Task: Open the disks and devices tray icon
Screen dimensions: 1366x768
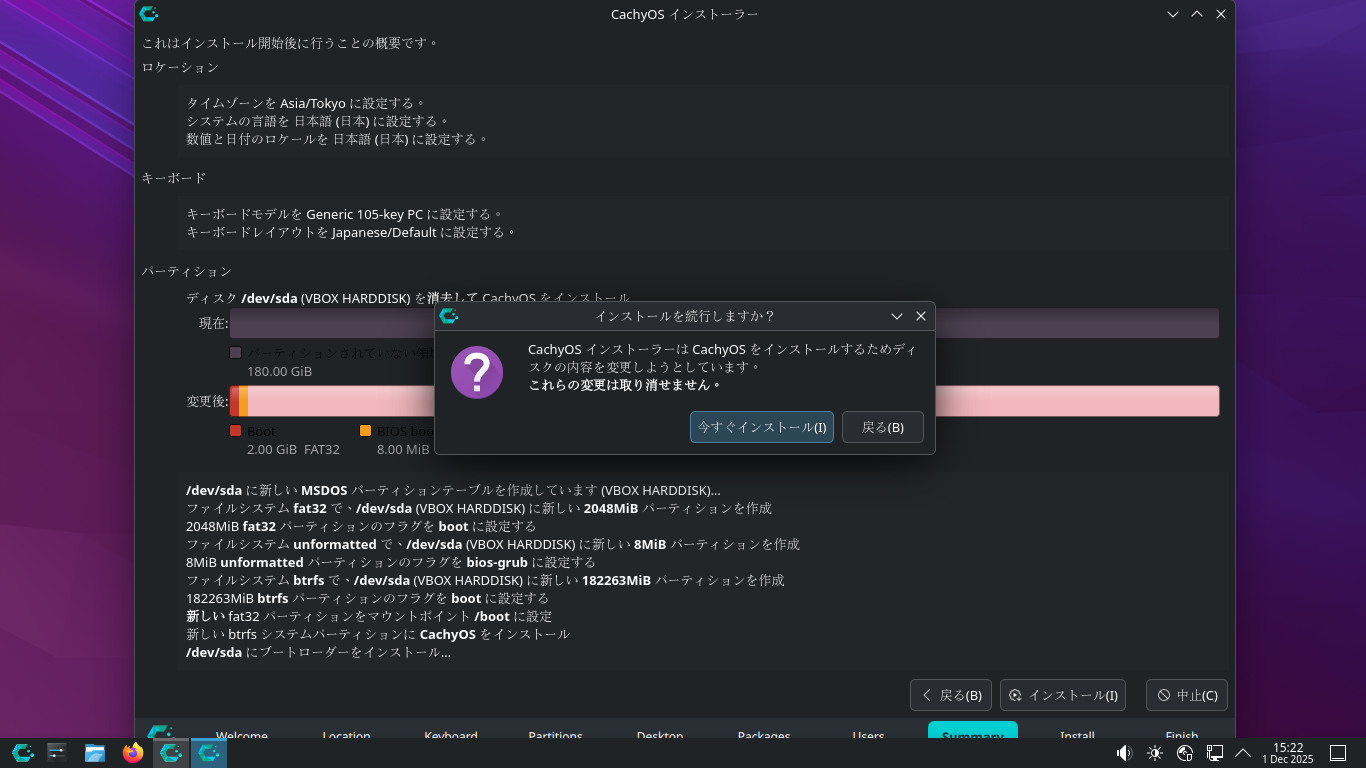Action: 1185,753
